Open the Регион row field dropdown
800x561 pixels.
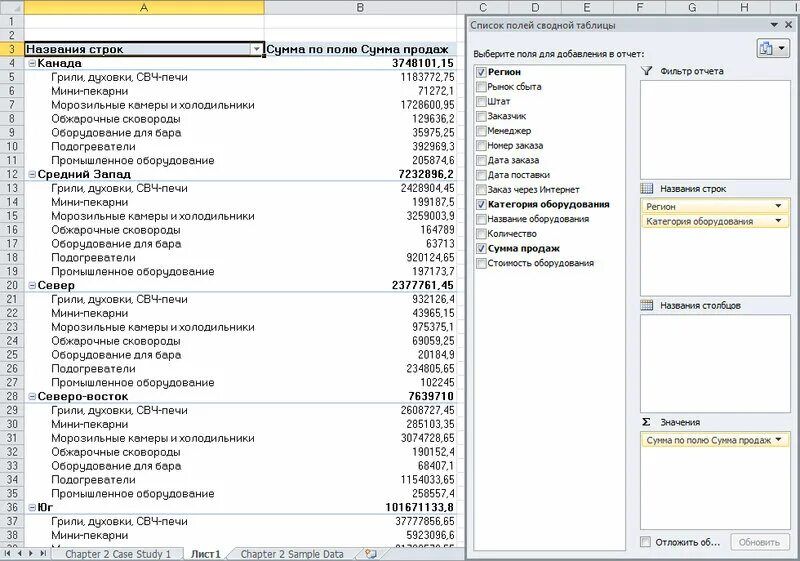tap(778, 206)
